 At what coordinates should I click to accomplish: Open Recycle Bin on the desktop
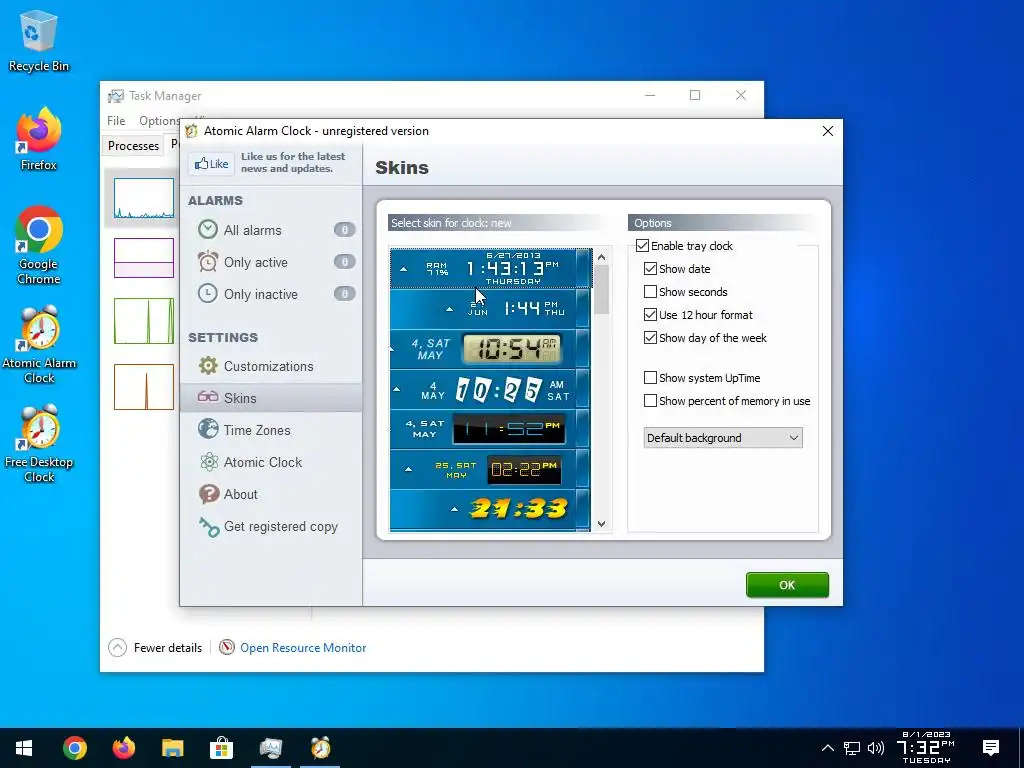tap(39, 40)
